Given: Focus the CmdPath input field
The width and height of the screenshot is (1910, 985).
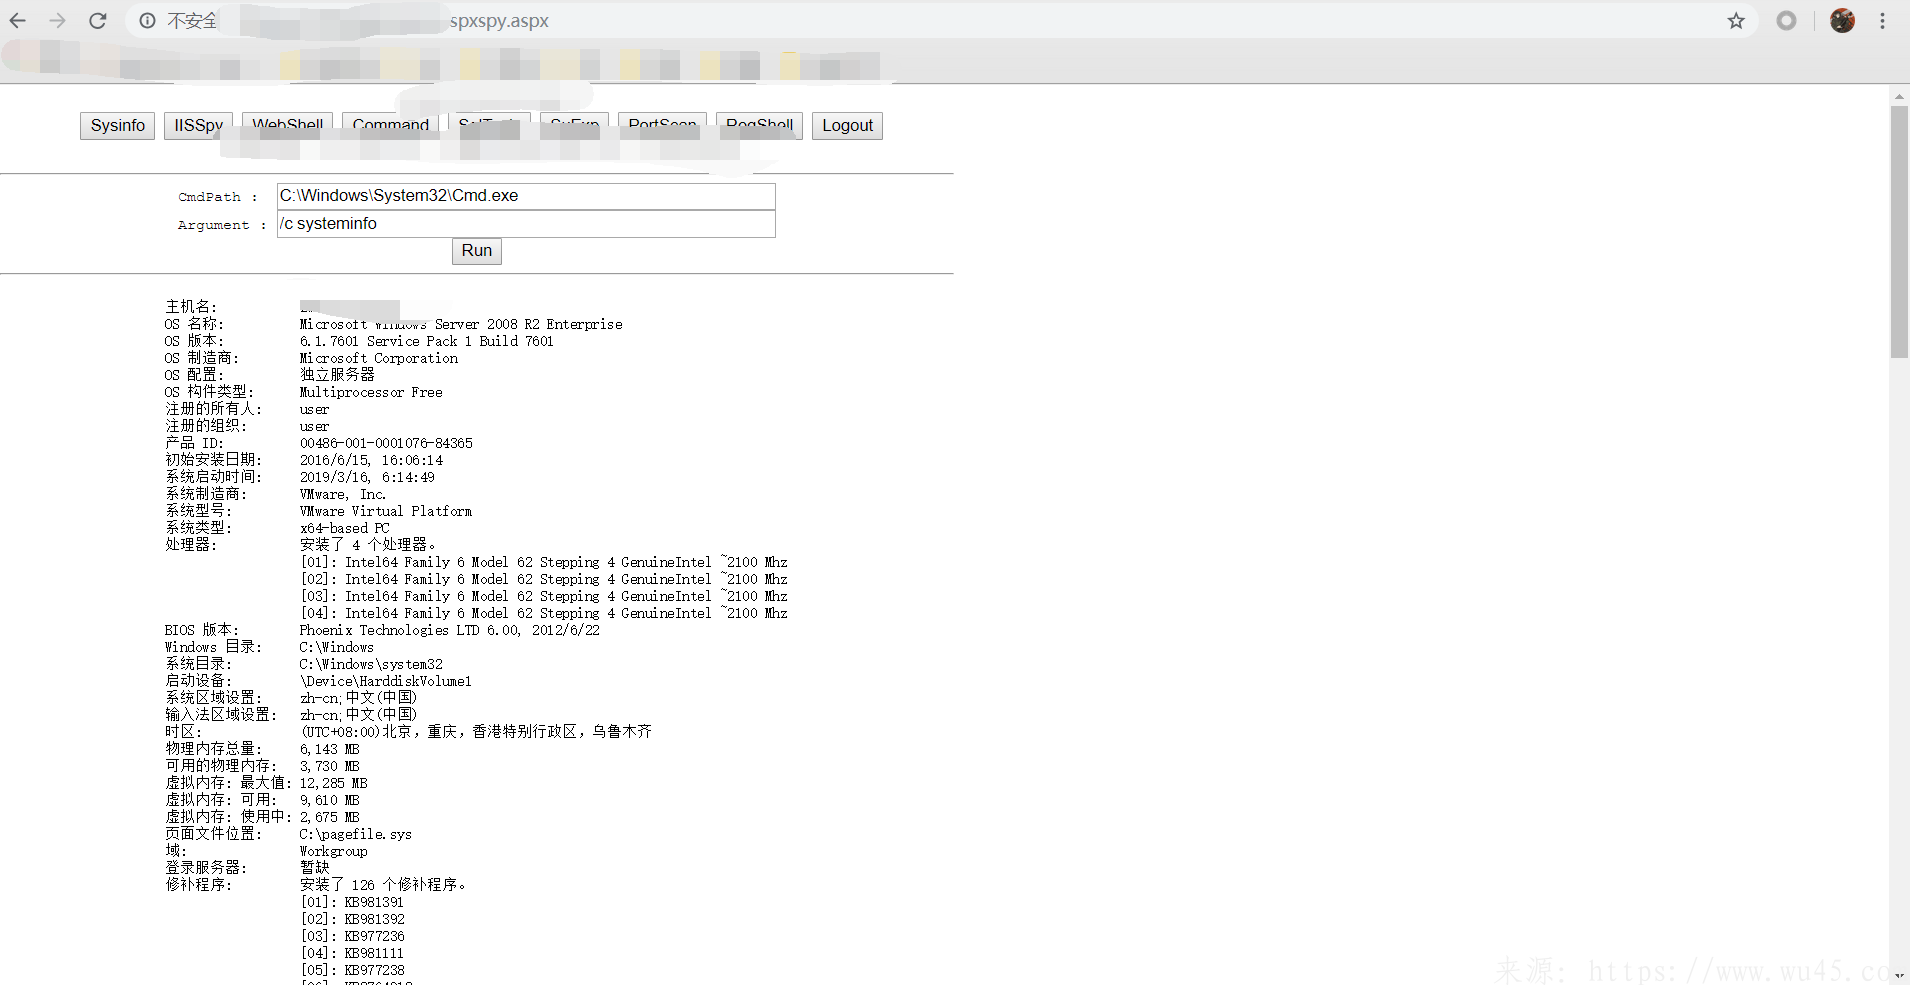Looking at the screenshot, I should [x=526, y=196].
